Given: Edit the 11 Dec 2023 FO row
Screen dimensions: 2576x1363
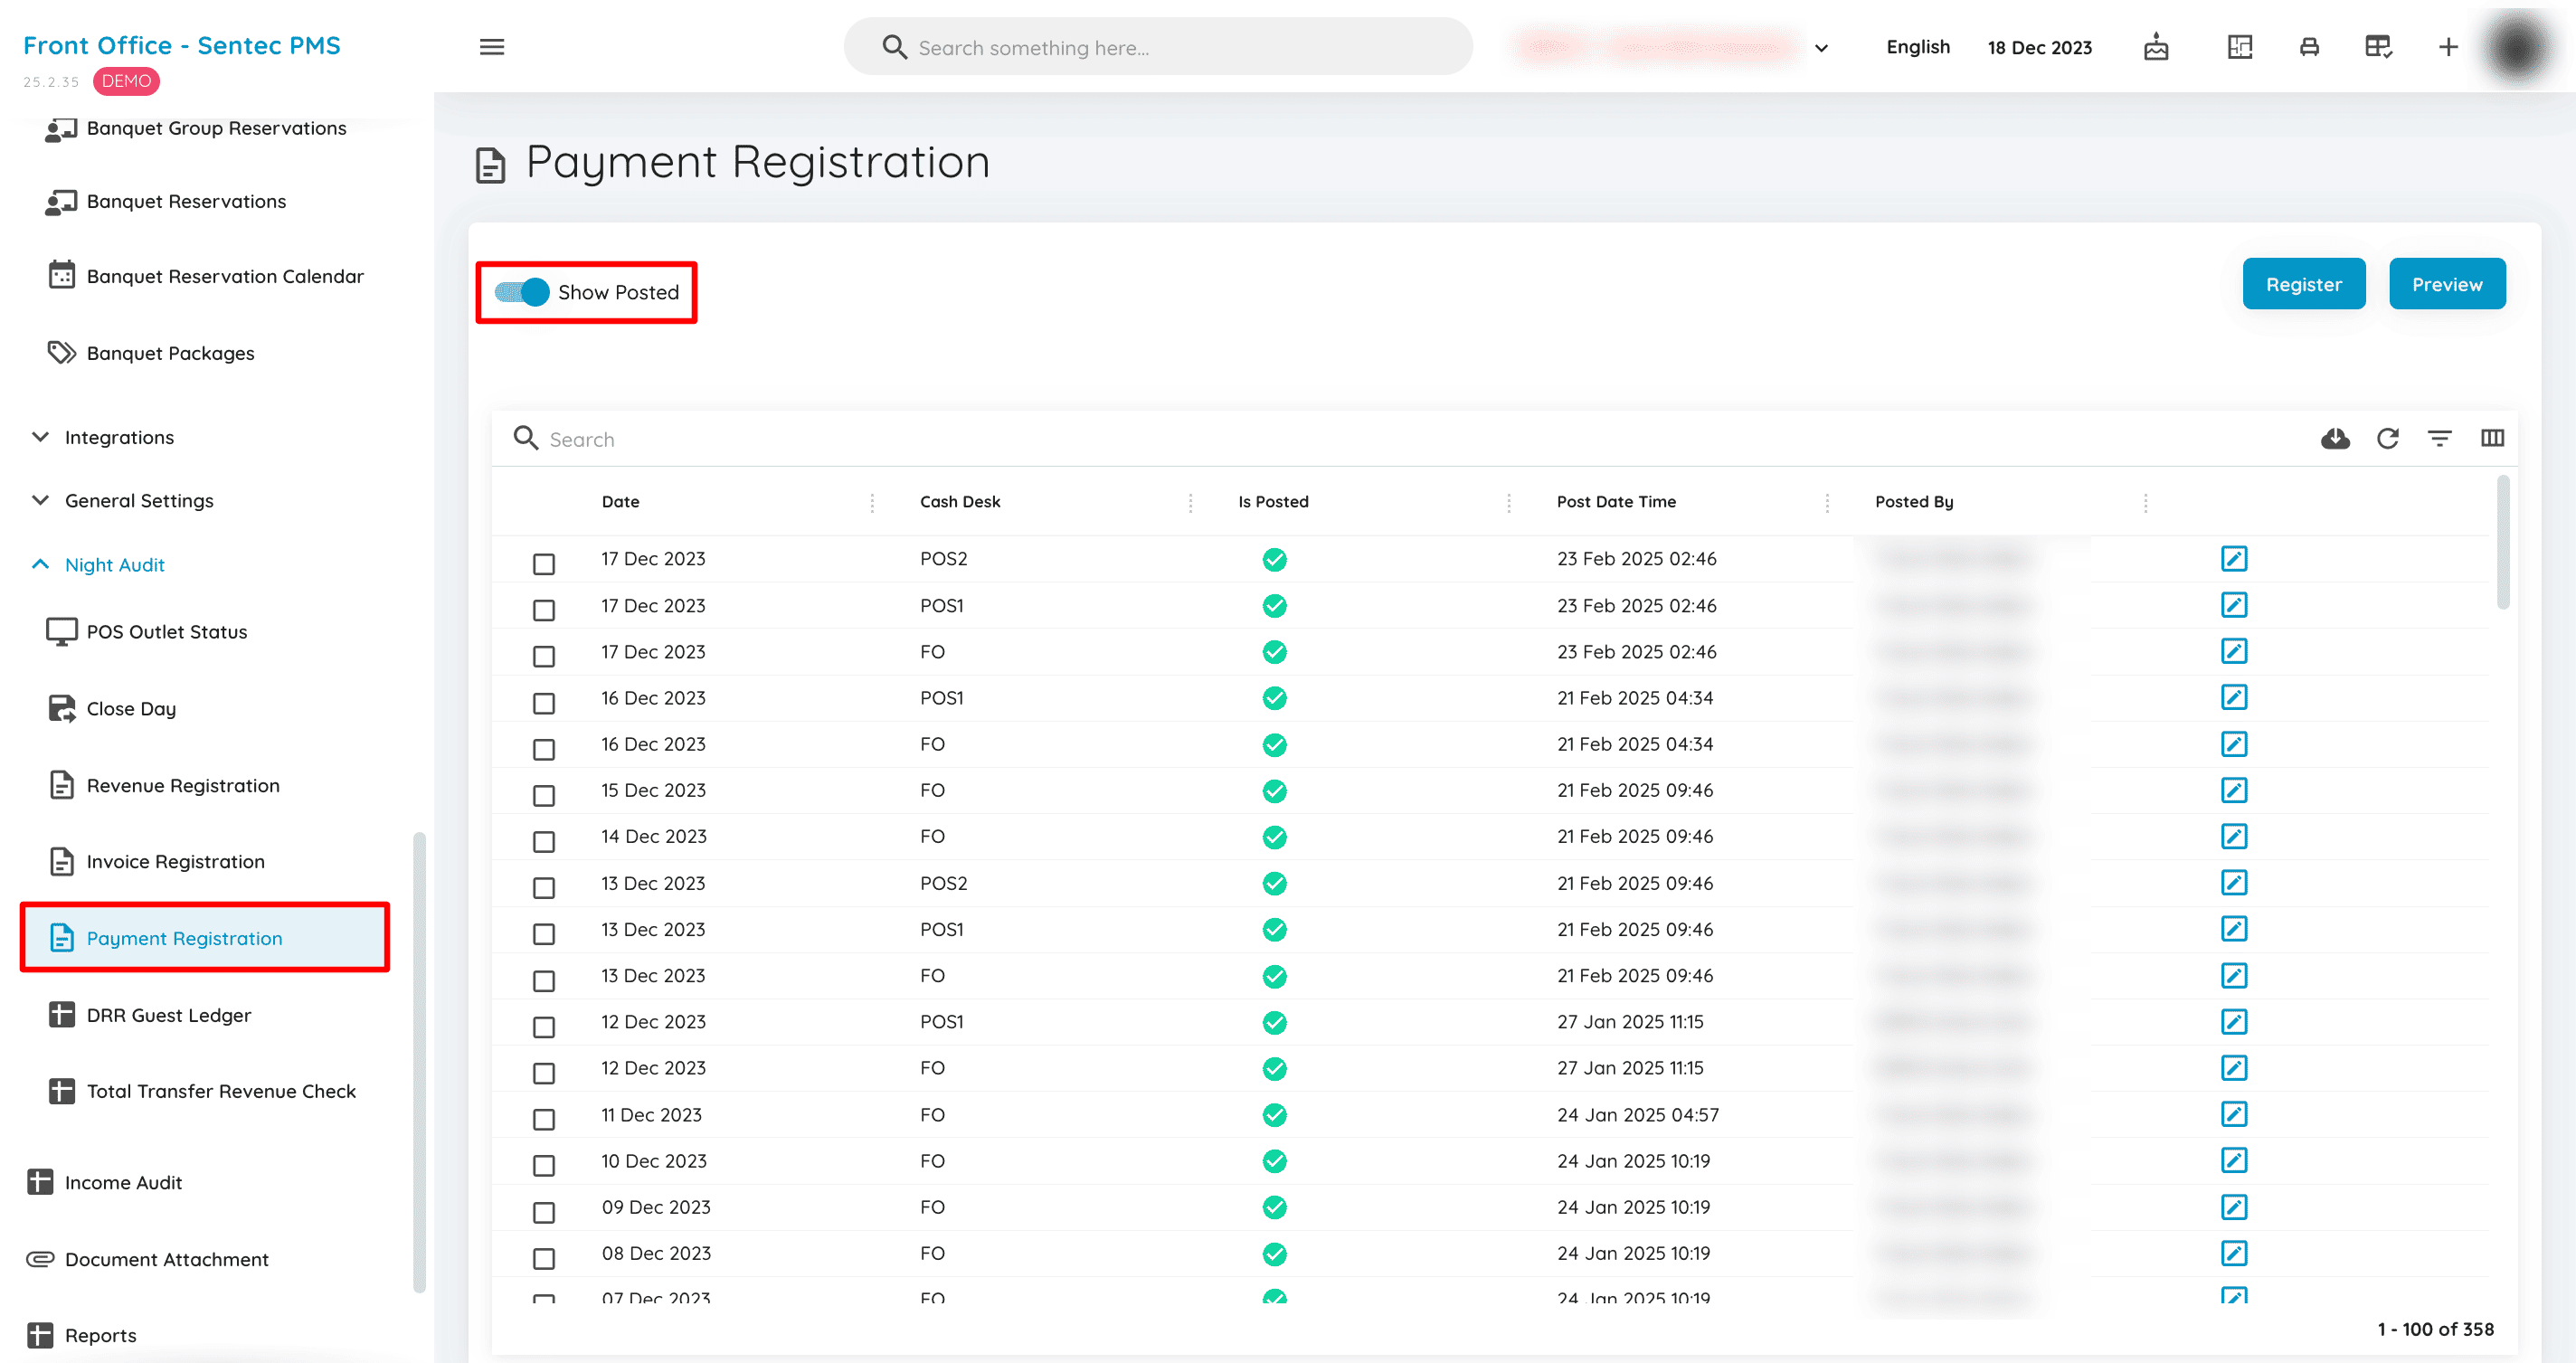Looking at the screenshot, I should 2234,1114.
